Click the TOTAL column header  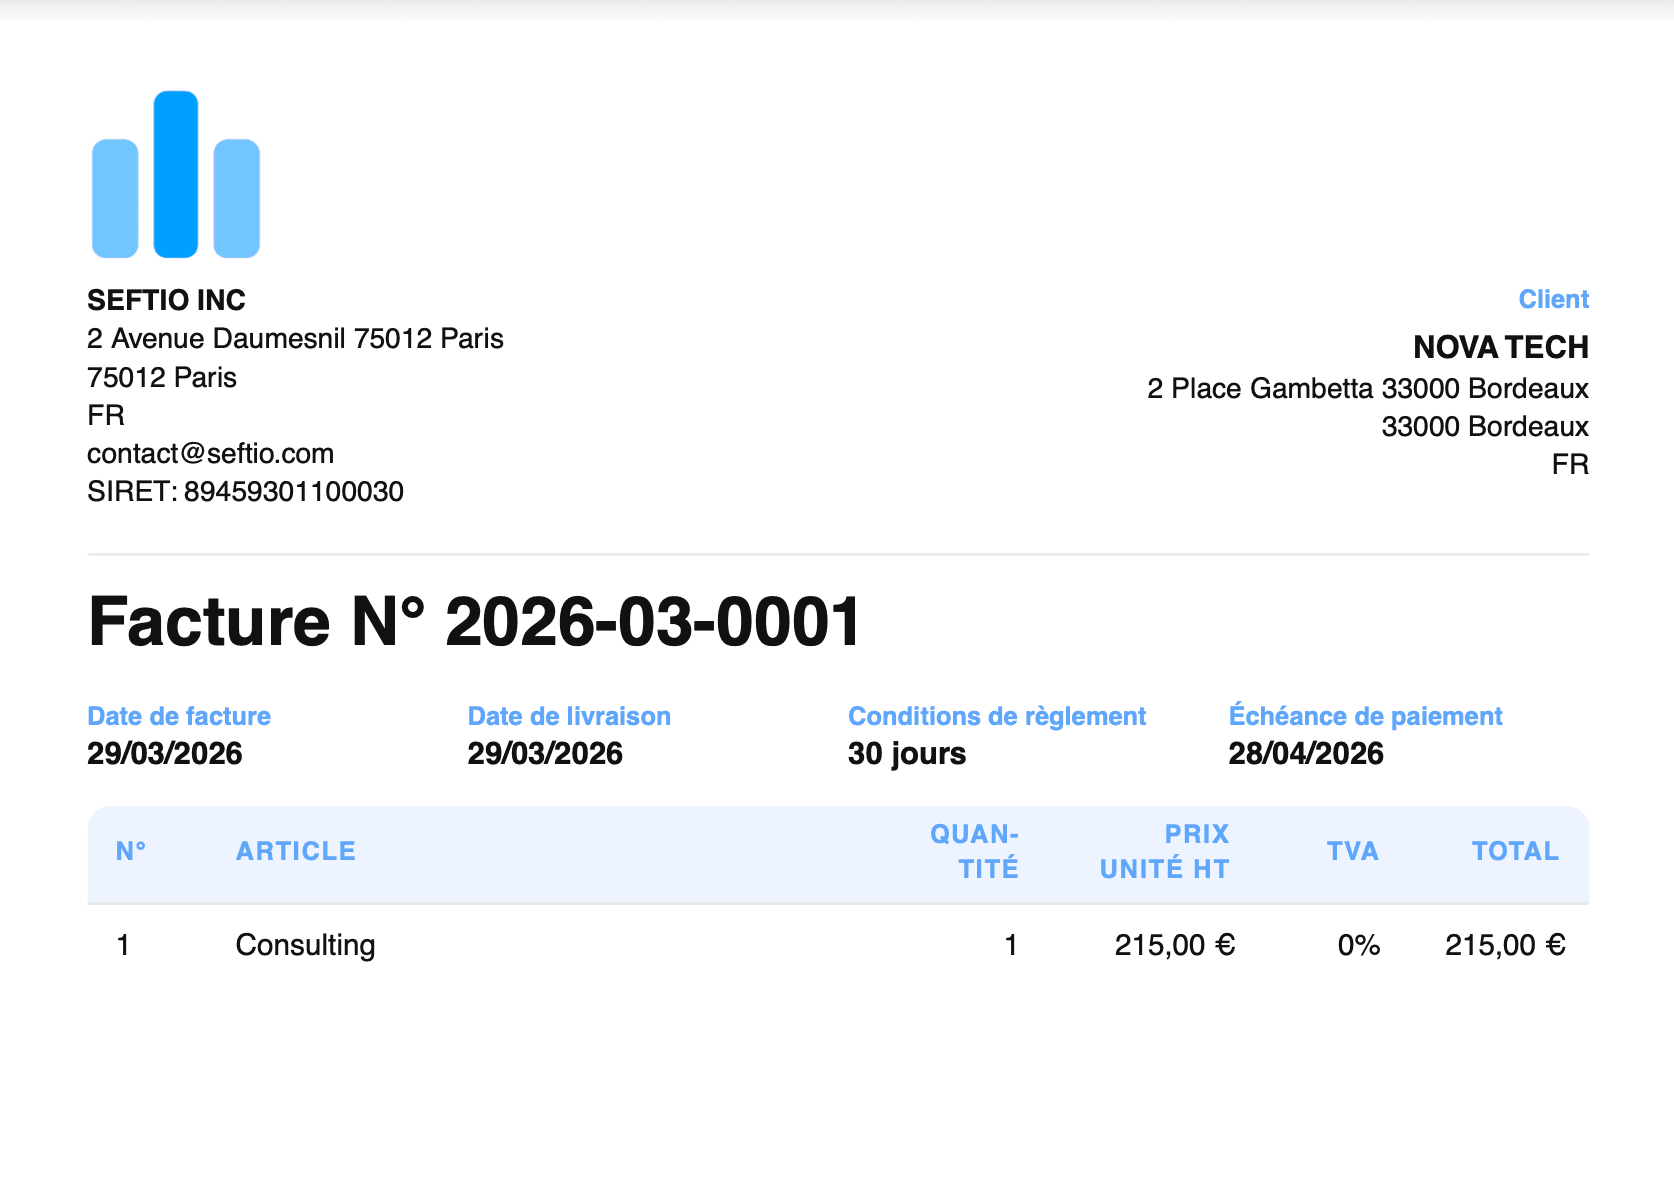1514,851
